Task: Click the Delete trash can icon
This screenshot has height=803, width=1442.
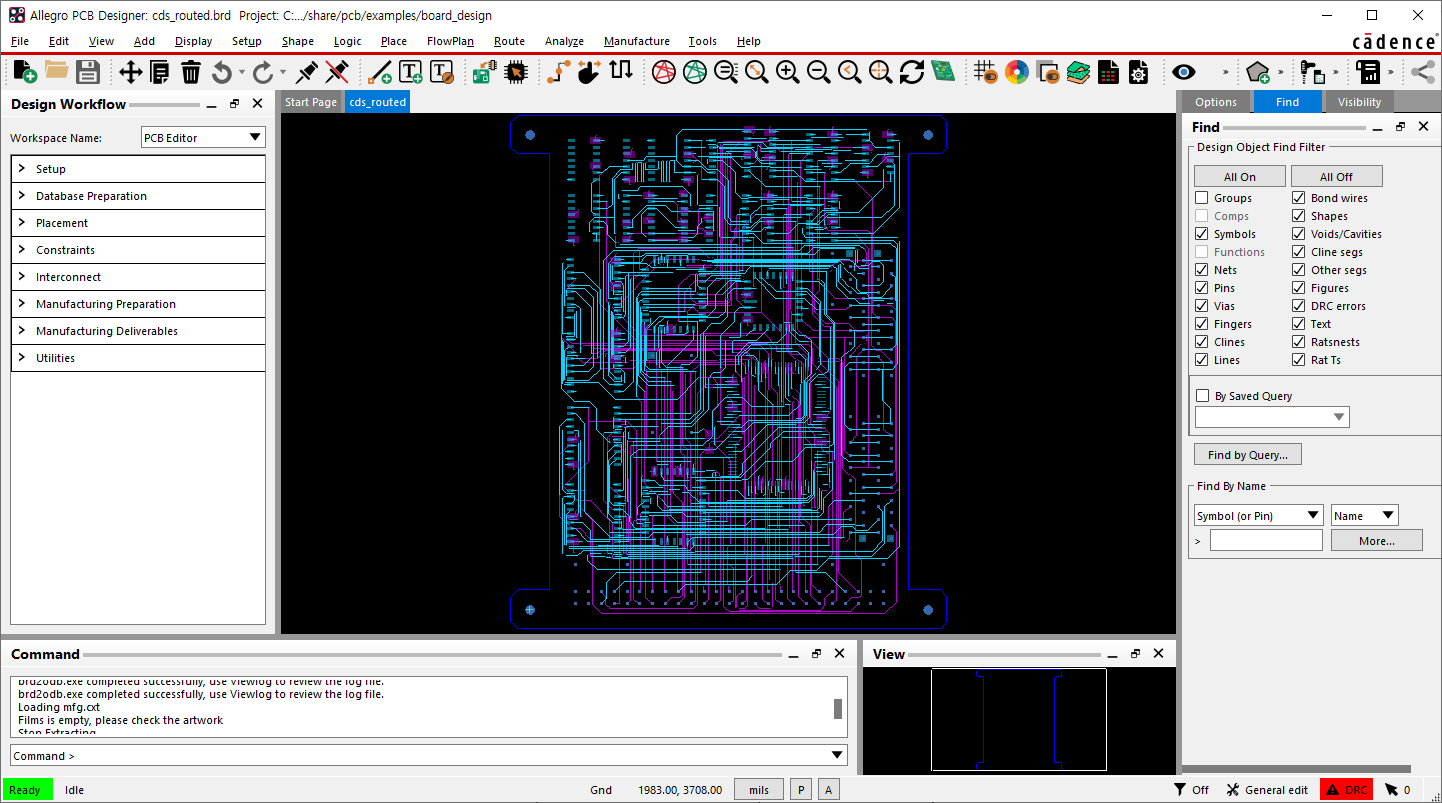Action: coord(191,72)
